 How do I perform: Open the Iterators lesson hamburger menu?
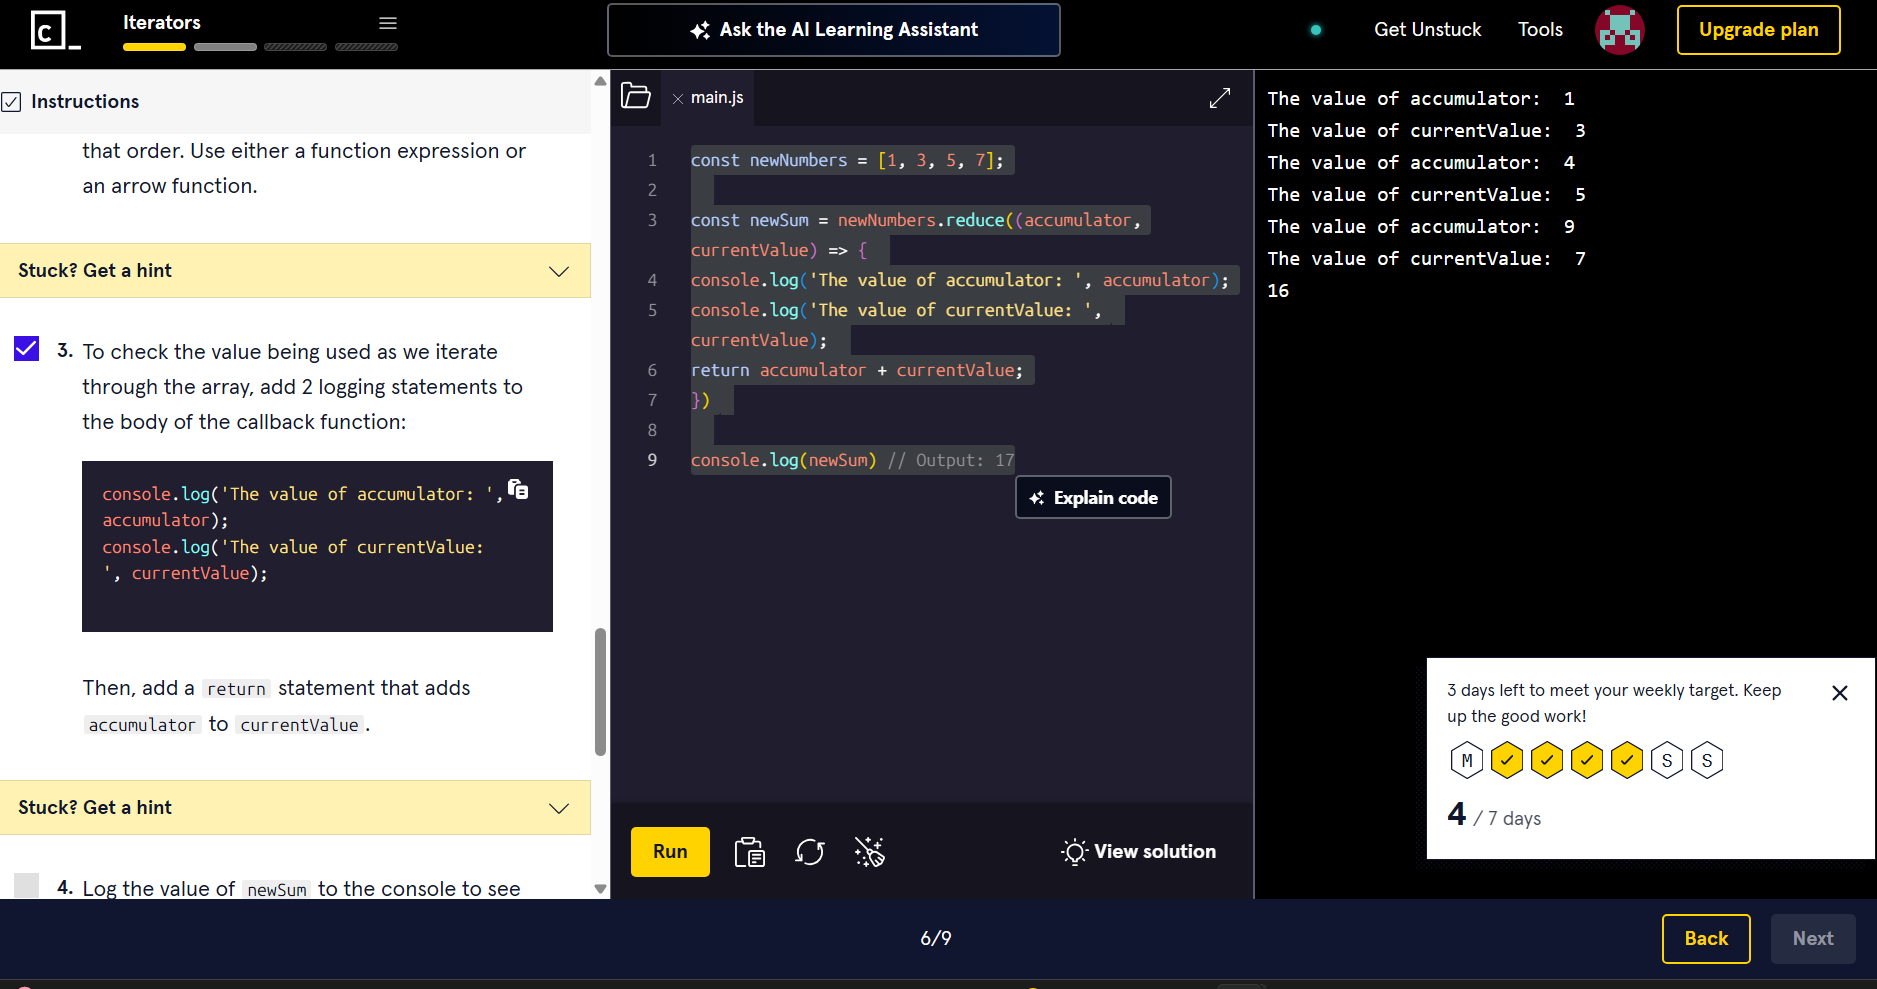click(388, 23)
